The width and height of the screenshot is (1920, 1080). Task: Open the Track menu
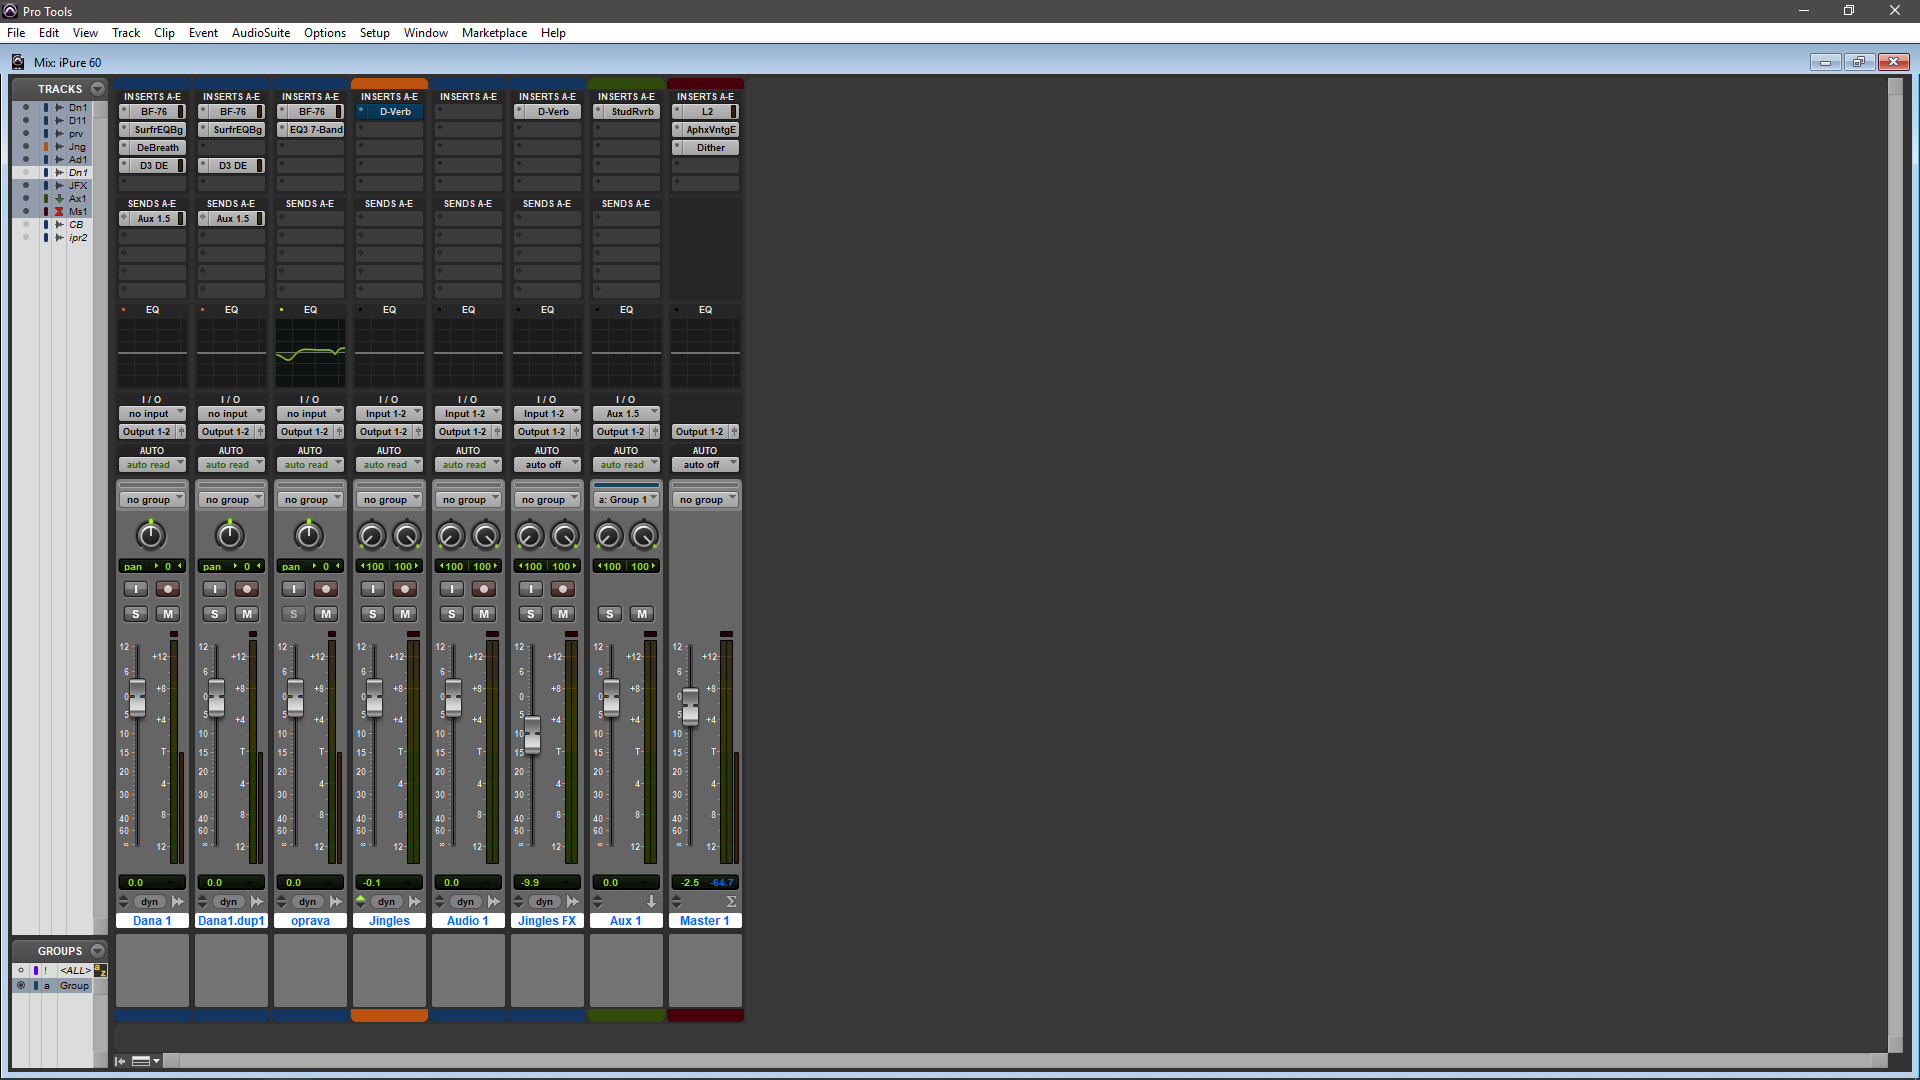point(126,33)
